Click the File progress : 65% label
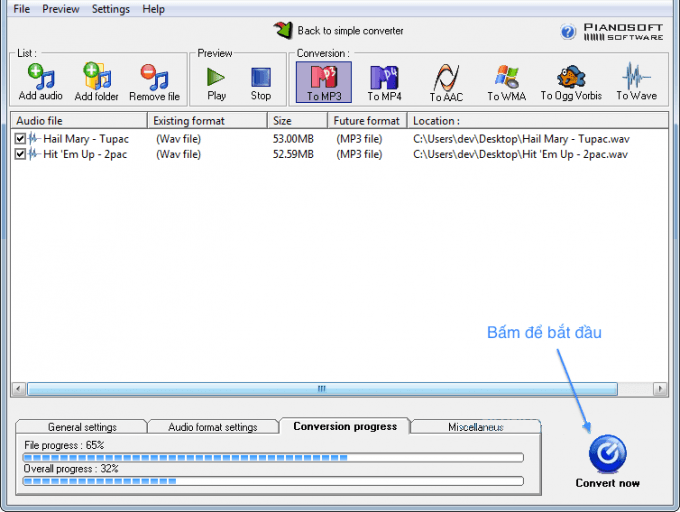Image resolution: width=680 pixels, height=512 pixels. (64, 445)
